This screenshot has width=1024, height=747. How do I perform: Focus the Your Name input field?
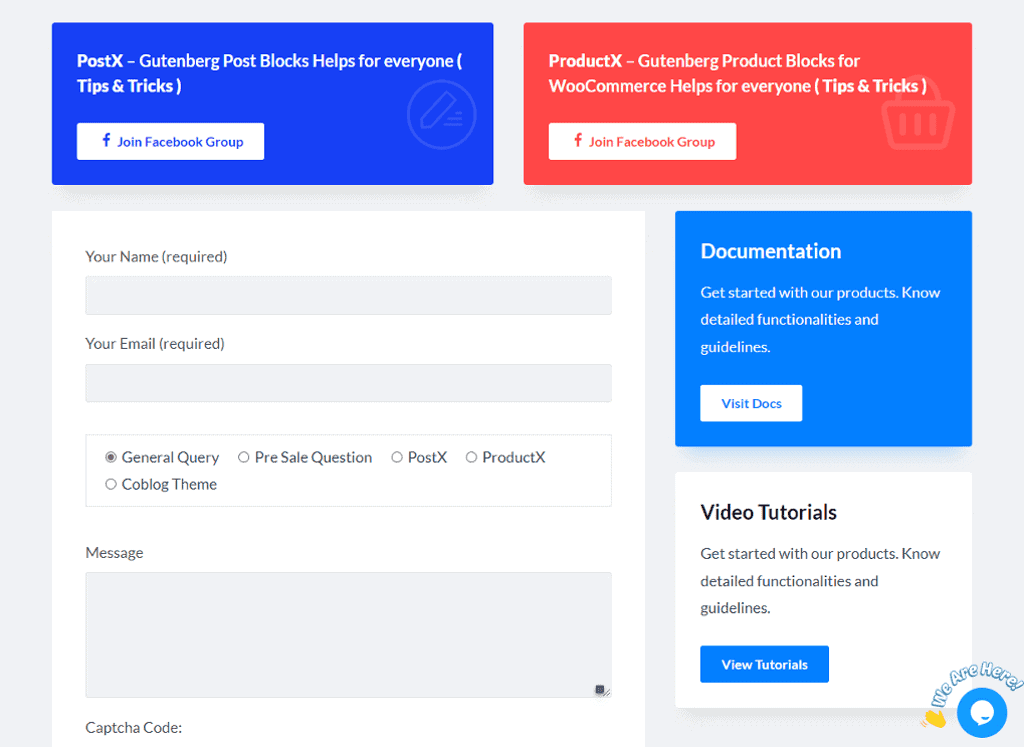(x=348, y=296)
